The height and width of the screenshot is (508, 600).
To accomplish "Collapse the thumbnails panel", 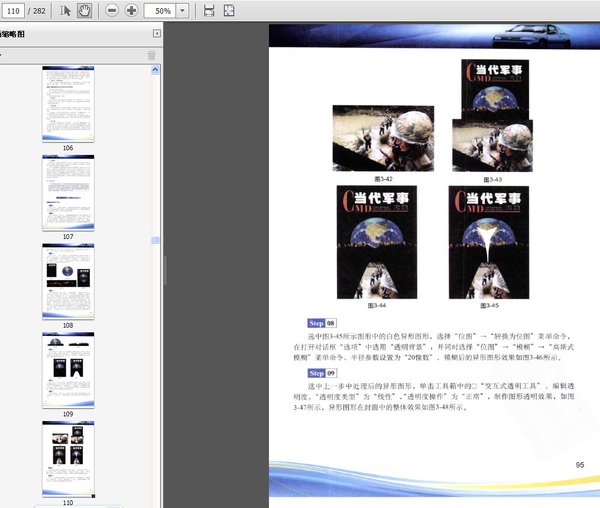I will click(156, 33).
